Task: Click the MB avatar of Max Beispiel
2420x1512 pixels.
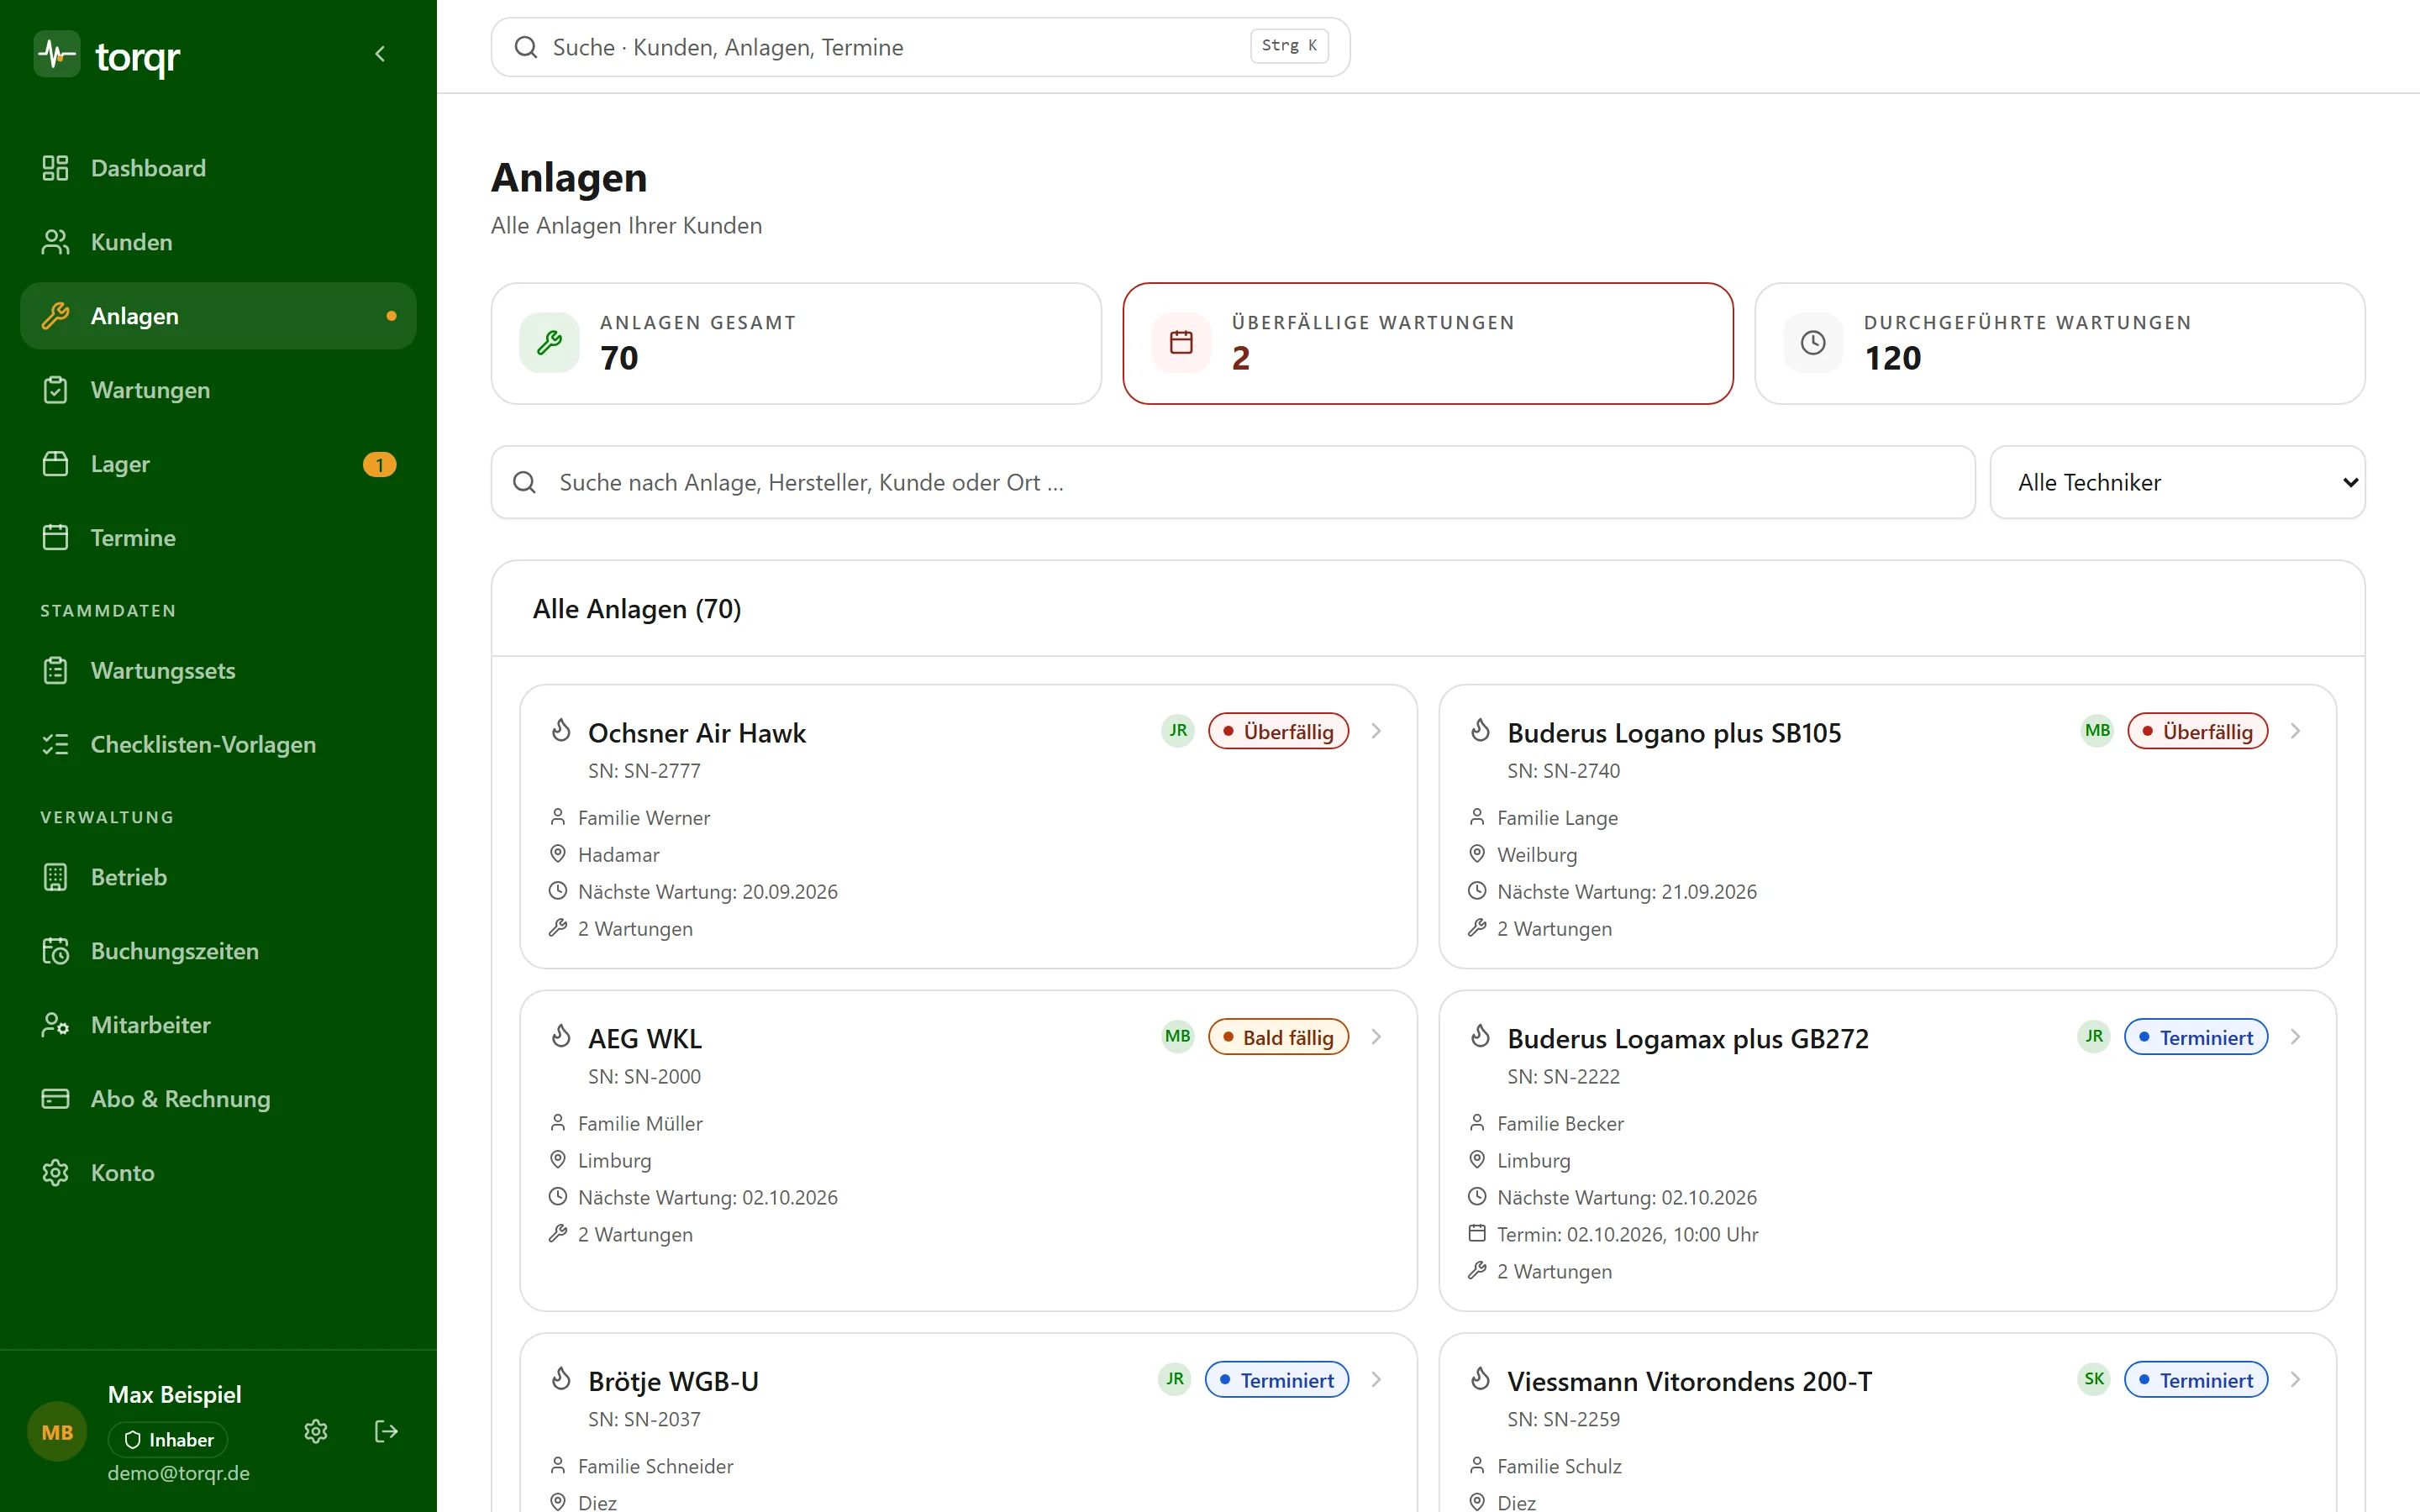Action: point(57,1432)
